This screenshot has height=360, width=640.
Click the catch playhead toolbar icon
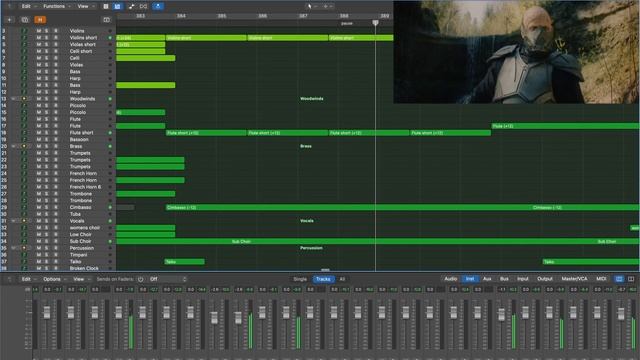[143, 6]
